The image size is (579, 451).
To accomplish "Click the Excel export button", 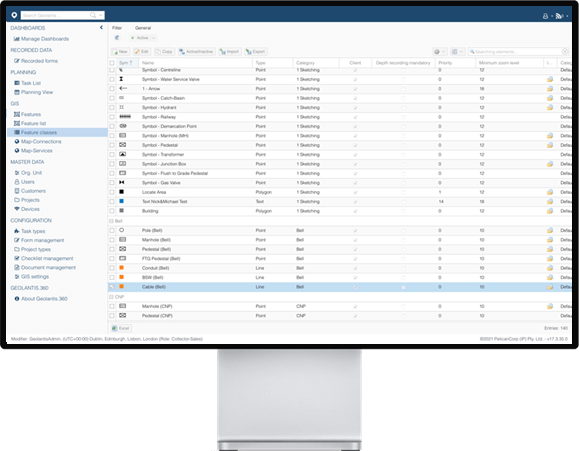I will point(121,328).
